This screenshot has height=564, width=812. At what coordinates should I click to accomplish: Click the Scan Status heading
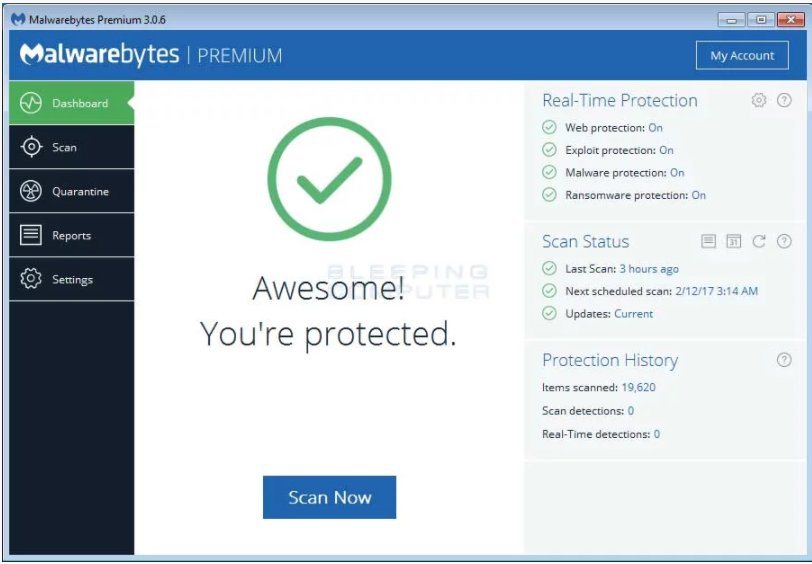coord(586,241)
